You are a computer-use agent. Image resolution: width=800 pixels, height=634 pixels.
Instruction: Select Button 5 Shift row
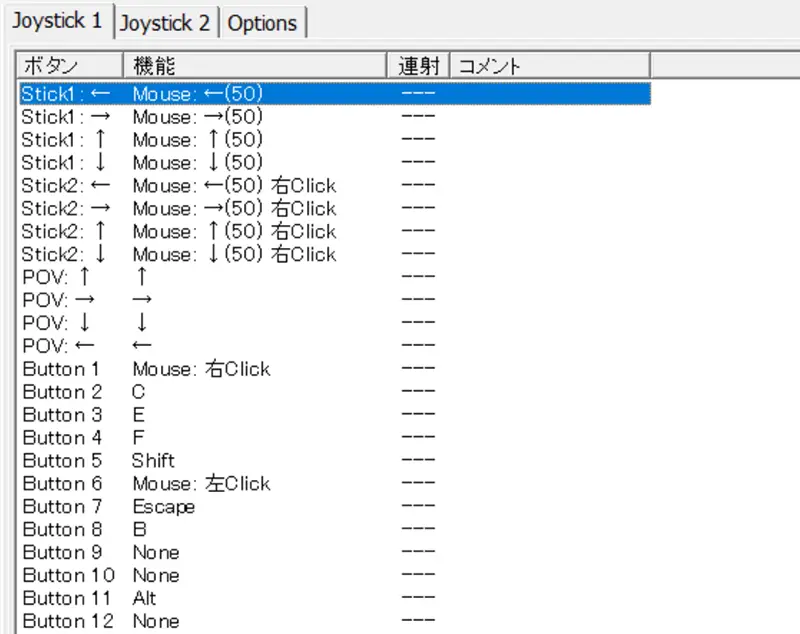click(335, 461)
